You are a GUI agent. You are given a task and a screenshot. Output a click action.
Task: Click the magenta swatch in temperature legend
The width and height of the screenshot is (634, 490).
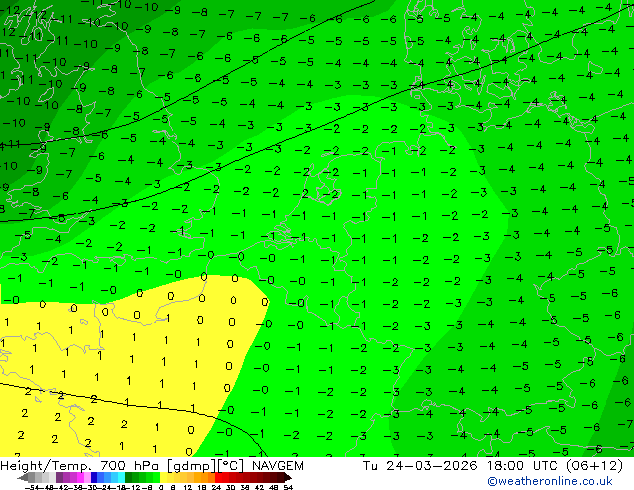coord(80,477)
